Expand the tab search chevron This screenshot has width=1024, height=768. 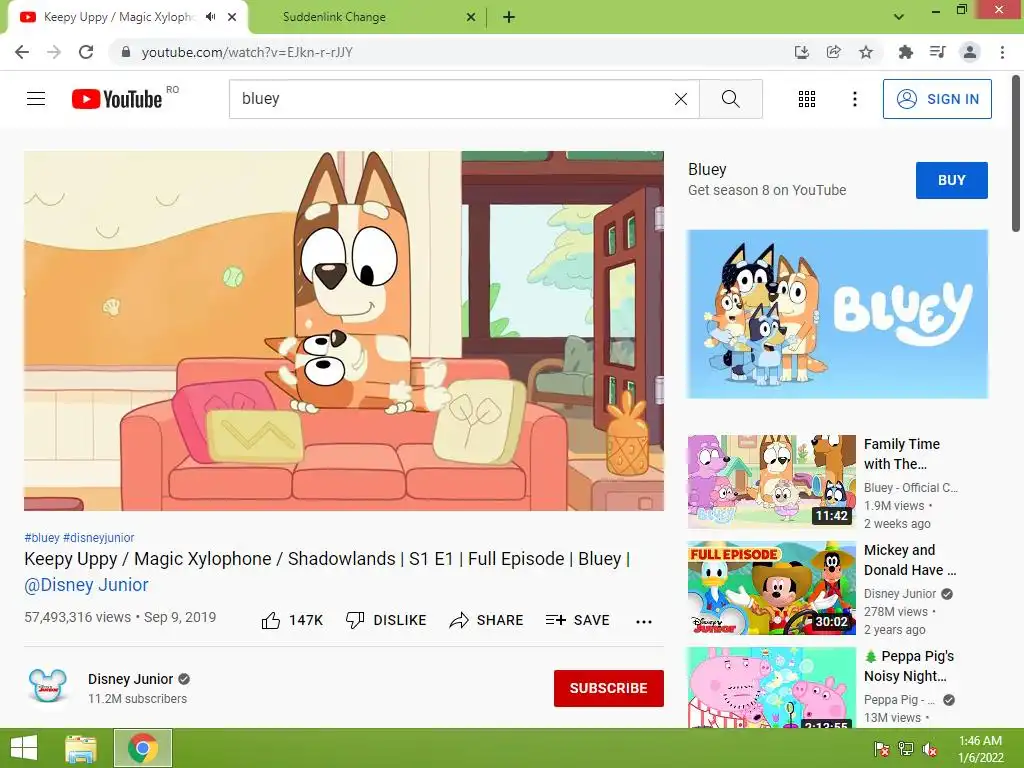899,17
